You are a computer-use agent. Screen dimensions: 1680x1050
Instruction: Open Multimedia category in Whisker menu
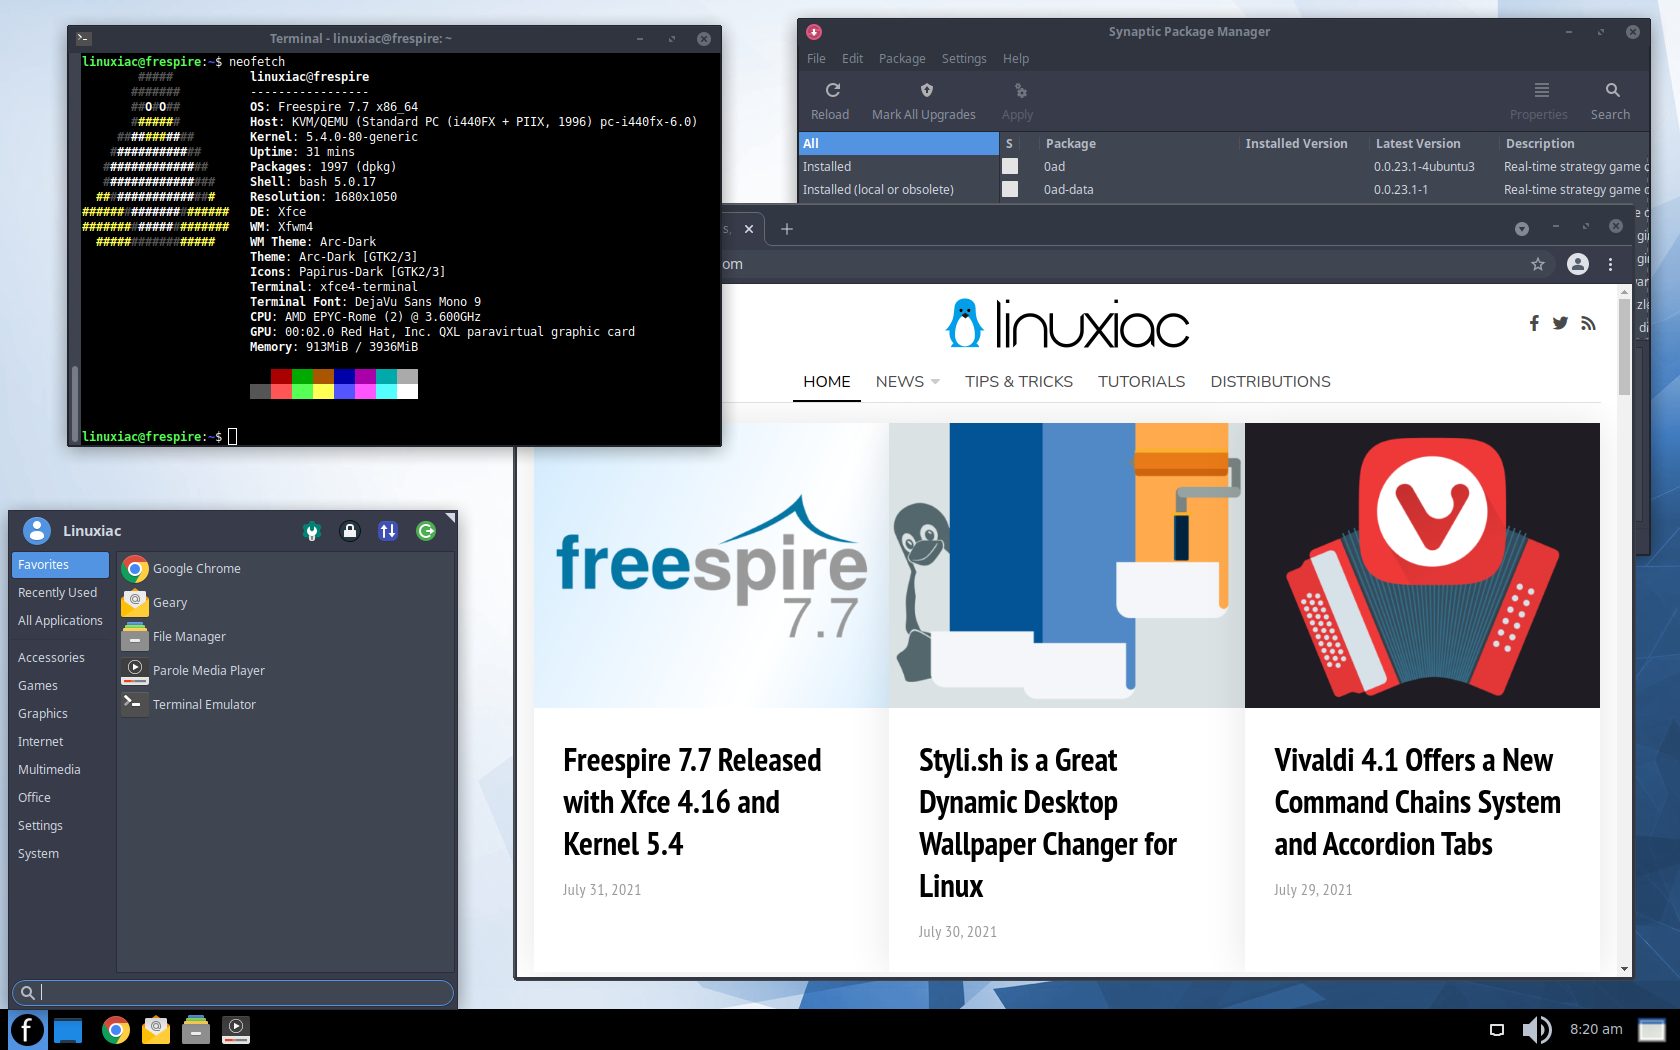point(60,770)
